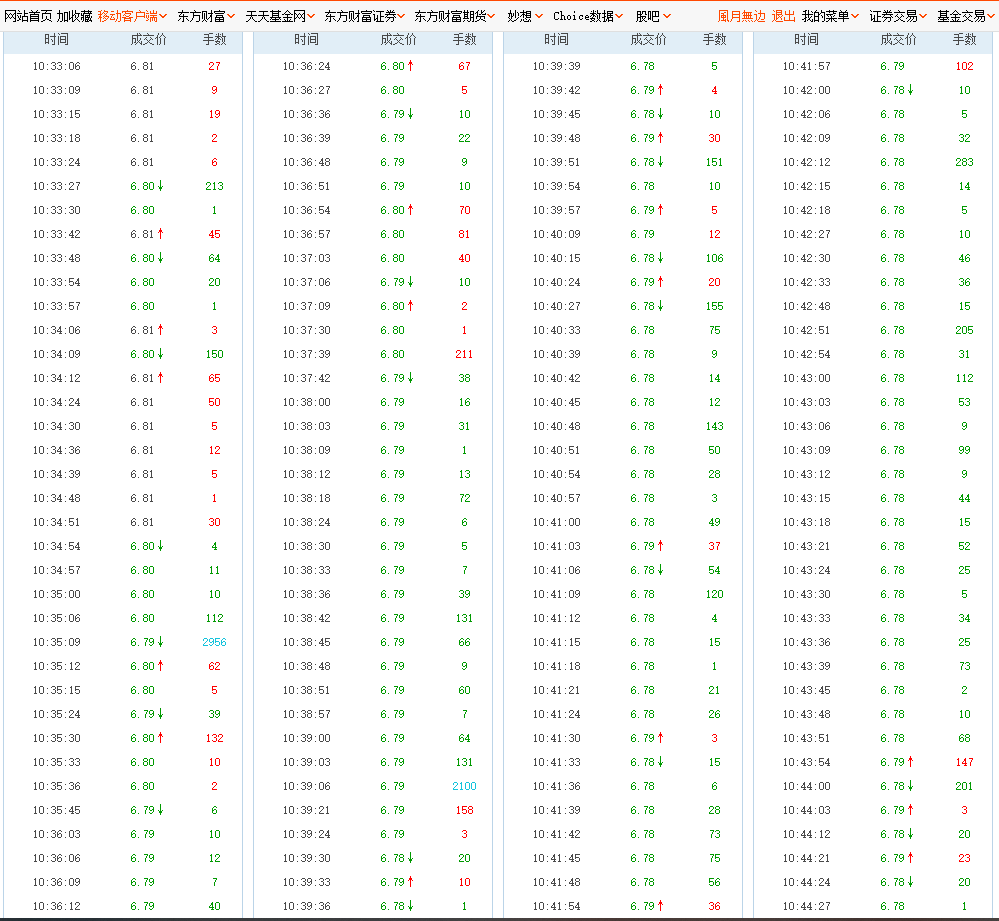This screenshot has width=999, height=921.
Task: Select volume 205 at 10:42:51
Action: pyautogui.click(x=965, y=330)
